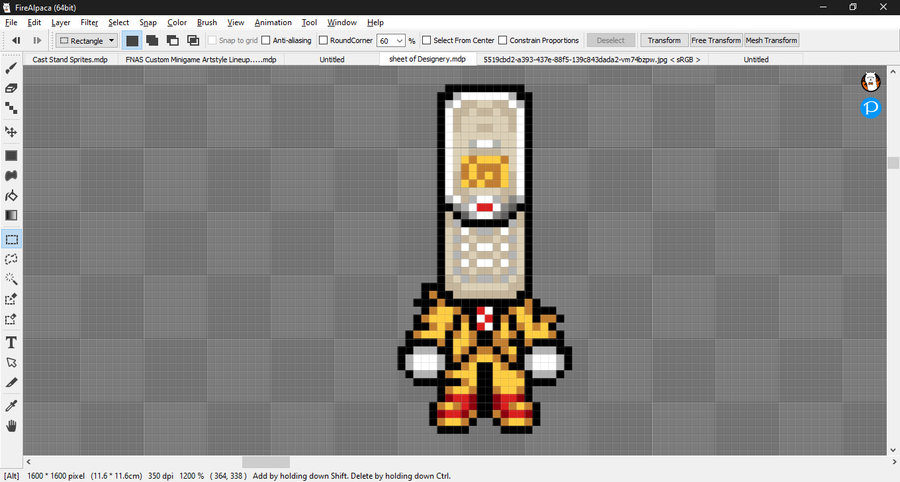Select the Magic Wand tool

coord(11,279)
